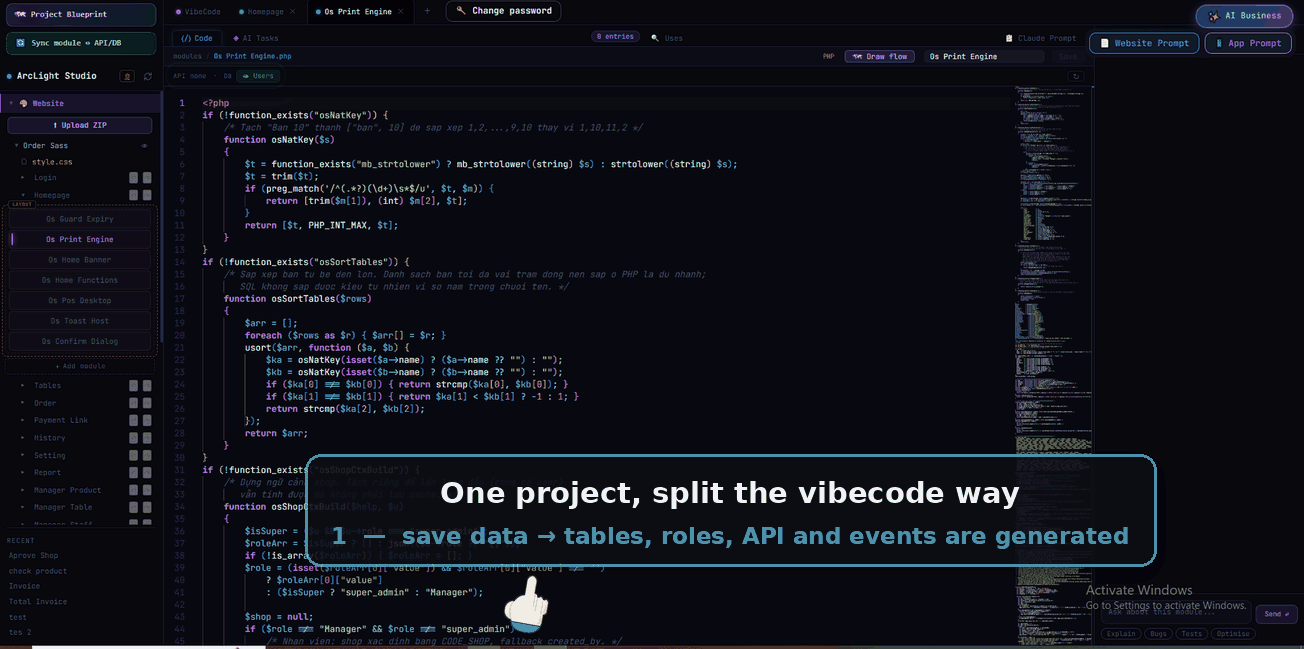Expand the History module
Screen dimensions: 1304x649
(23, 438)
